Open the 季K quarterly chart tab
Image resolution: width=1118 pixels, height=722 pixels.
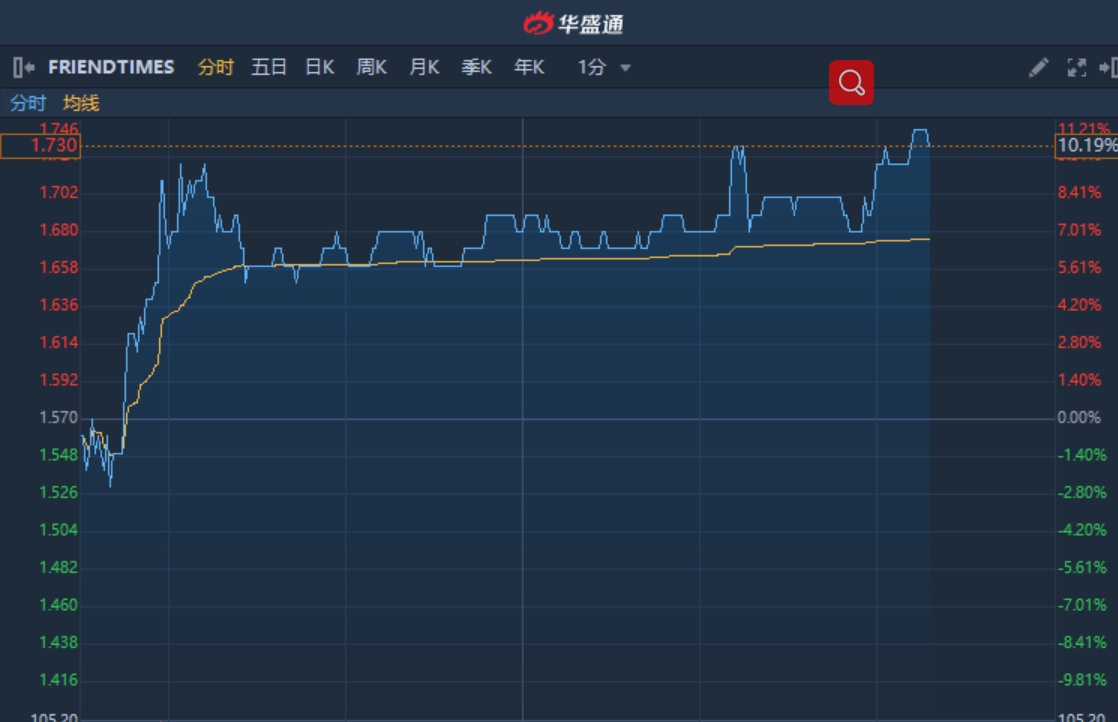(x=476, y=67)
